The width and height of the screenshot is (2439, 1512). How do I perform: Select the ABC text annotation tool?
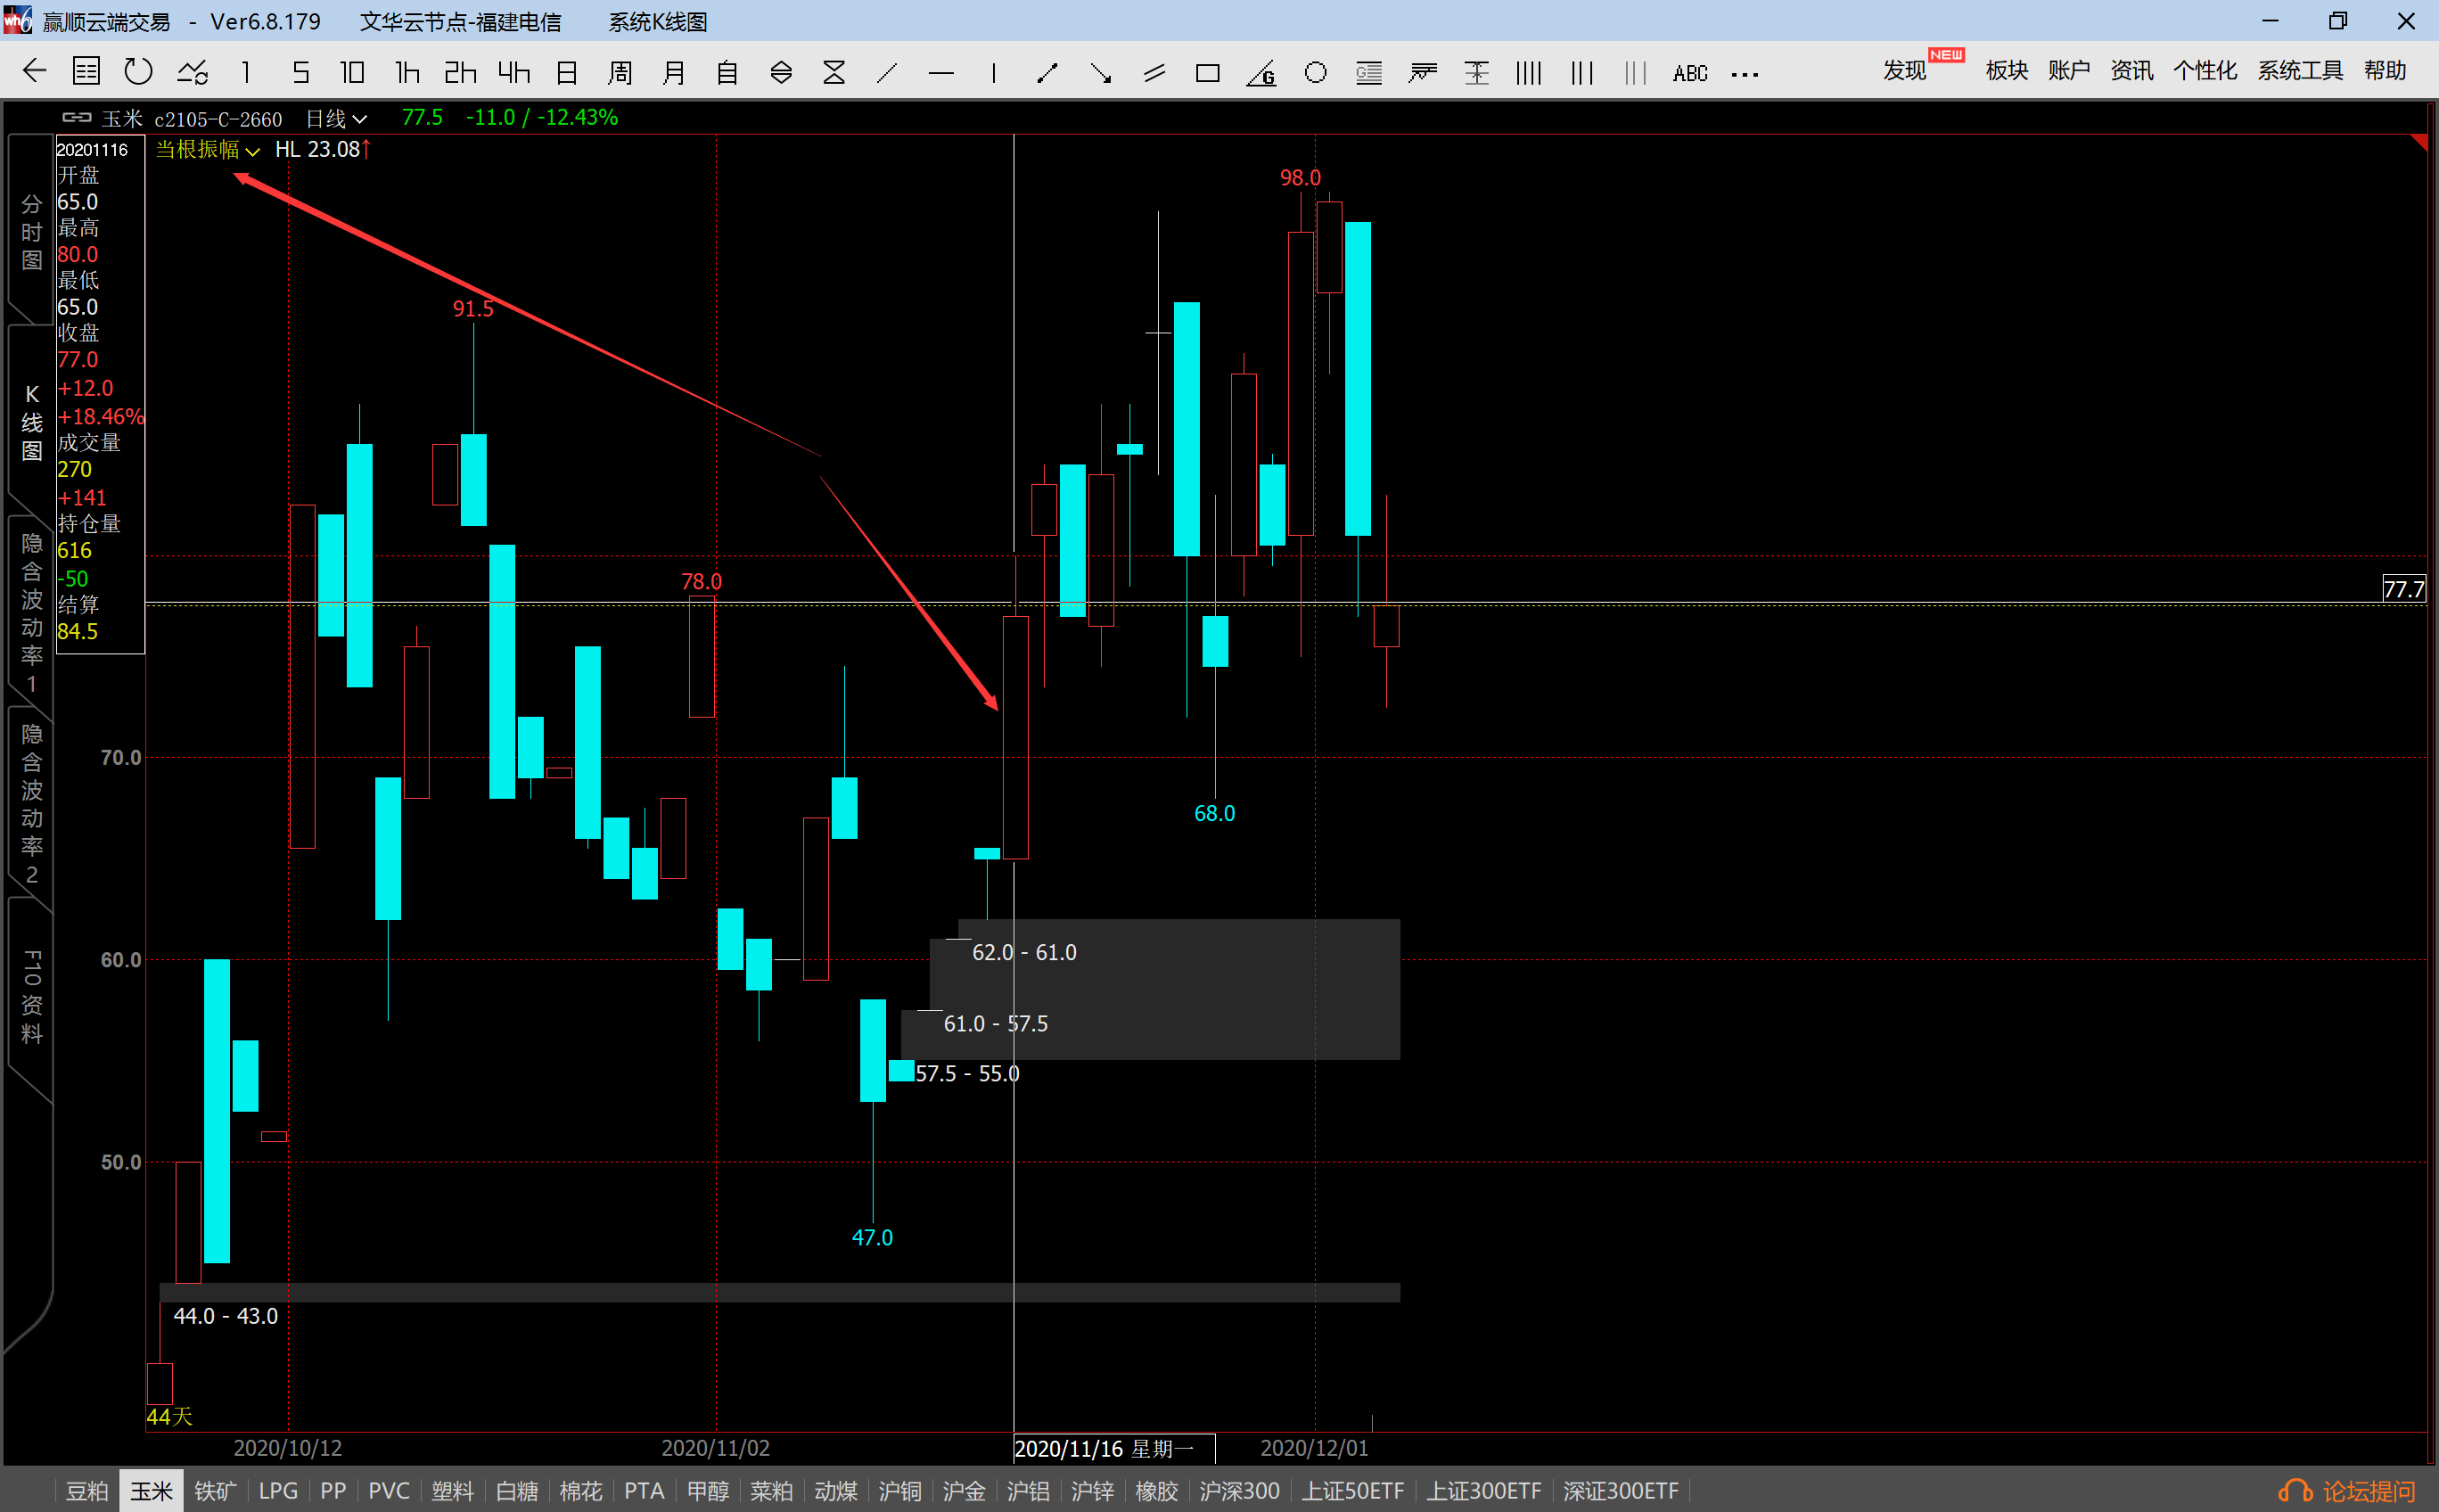tap(1689, 73)
